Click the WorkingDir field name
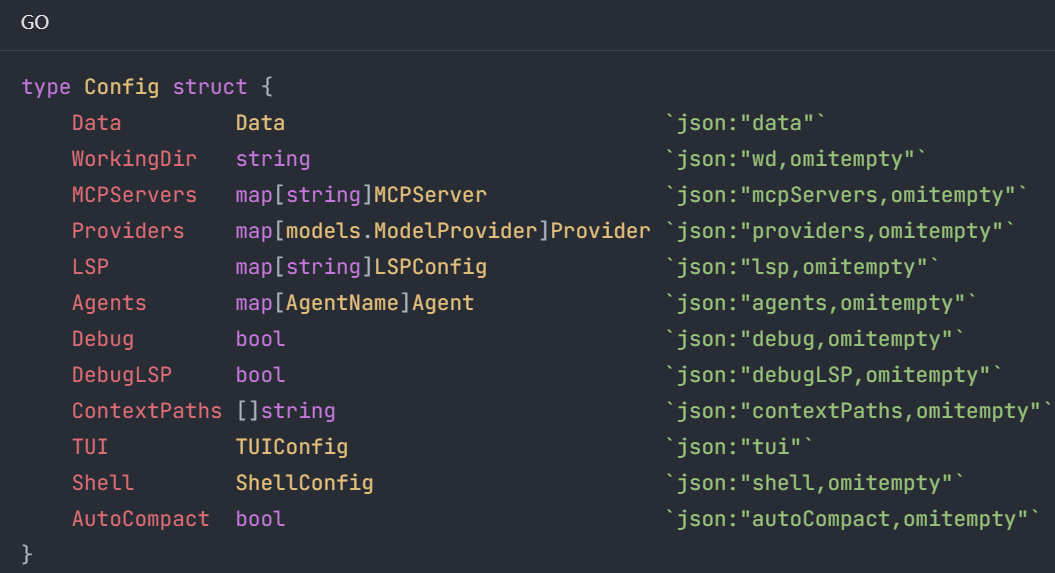 point(134,159)
